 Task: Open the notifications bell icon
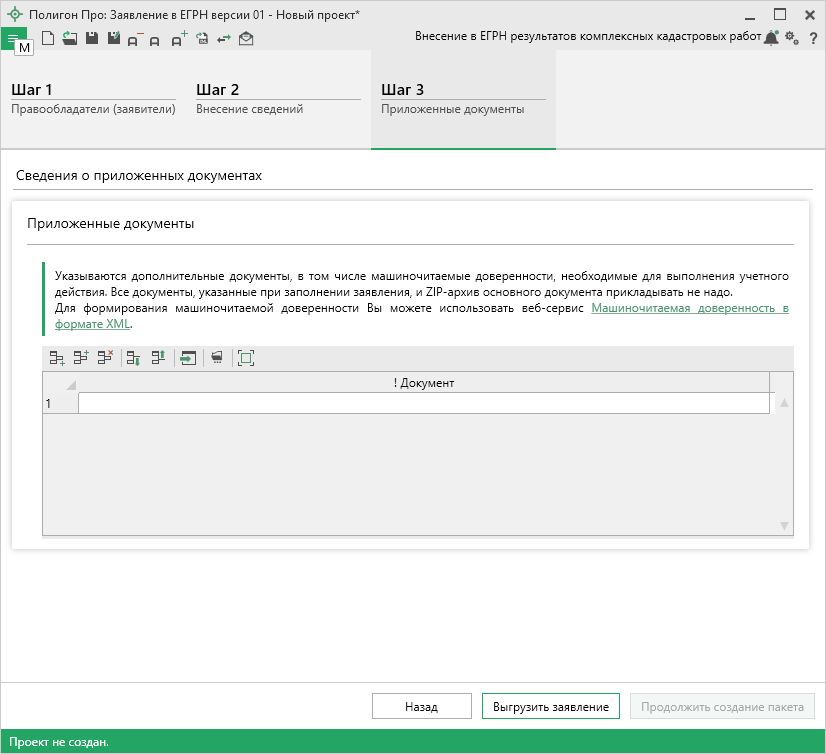771,37
